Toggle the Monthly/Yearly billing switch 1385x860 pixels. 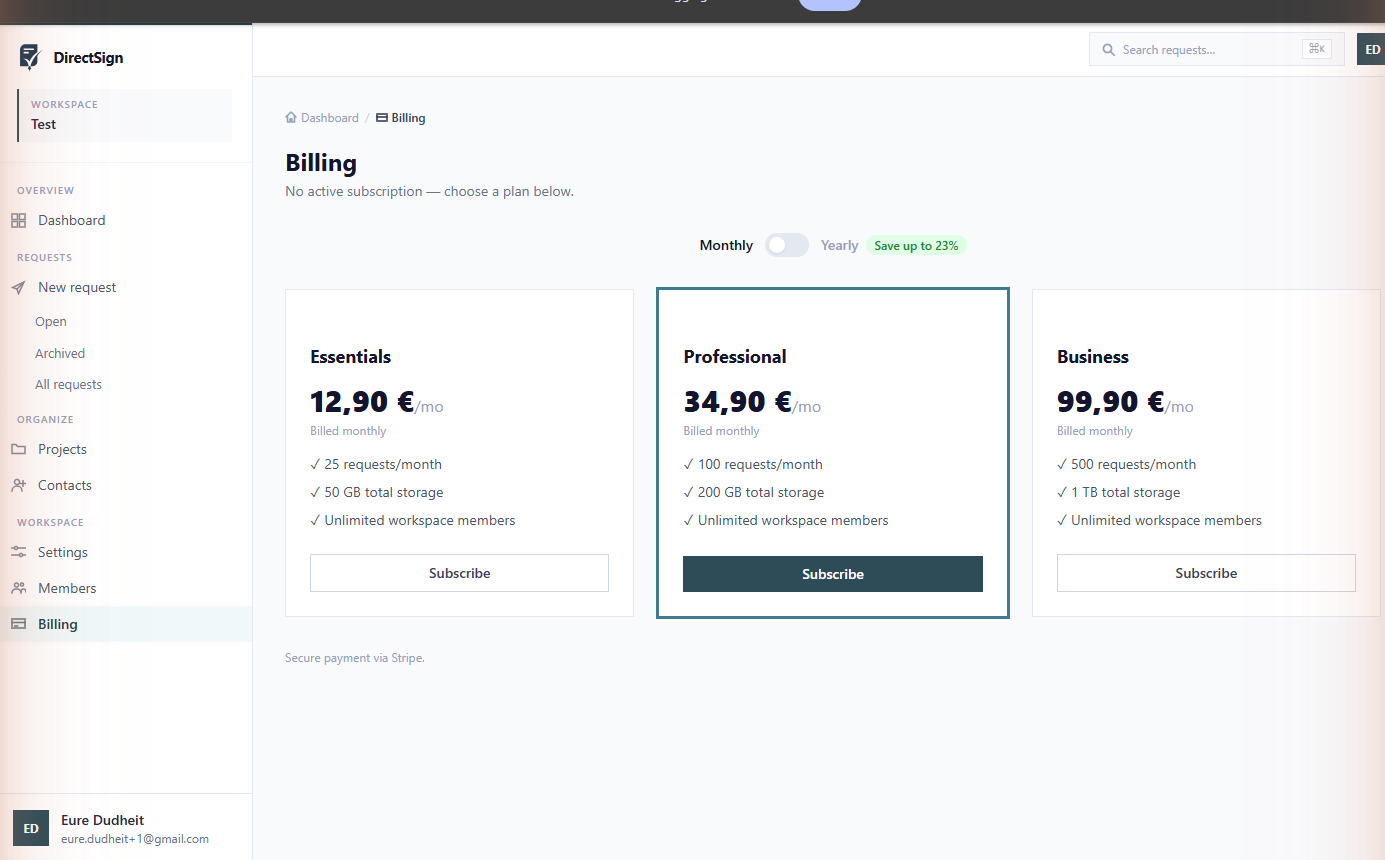(x=787, y=245)
